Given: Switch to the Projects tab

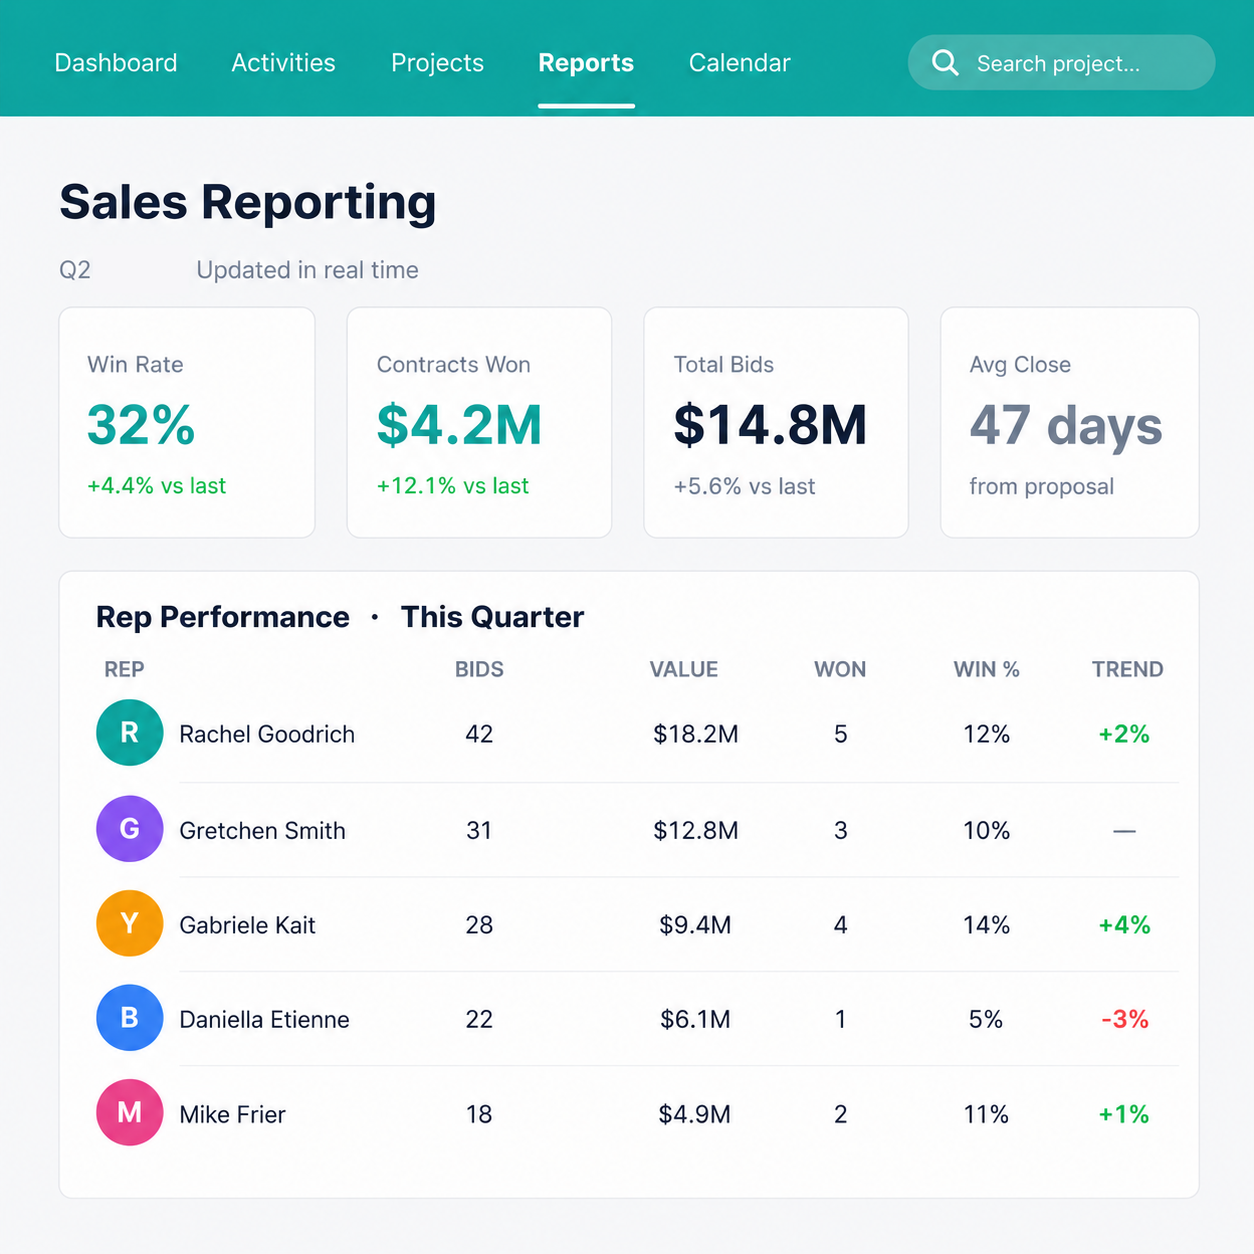Looking at the screenshot, I should (x=437, y=63).
